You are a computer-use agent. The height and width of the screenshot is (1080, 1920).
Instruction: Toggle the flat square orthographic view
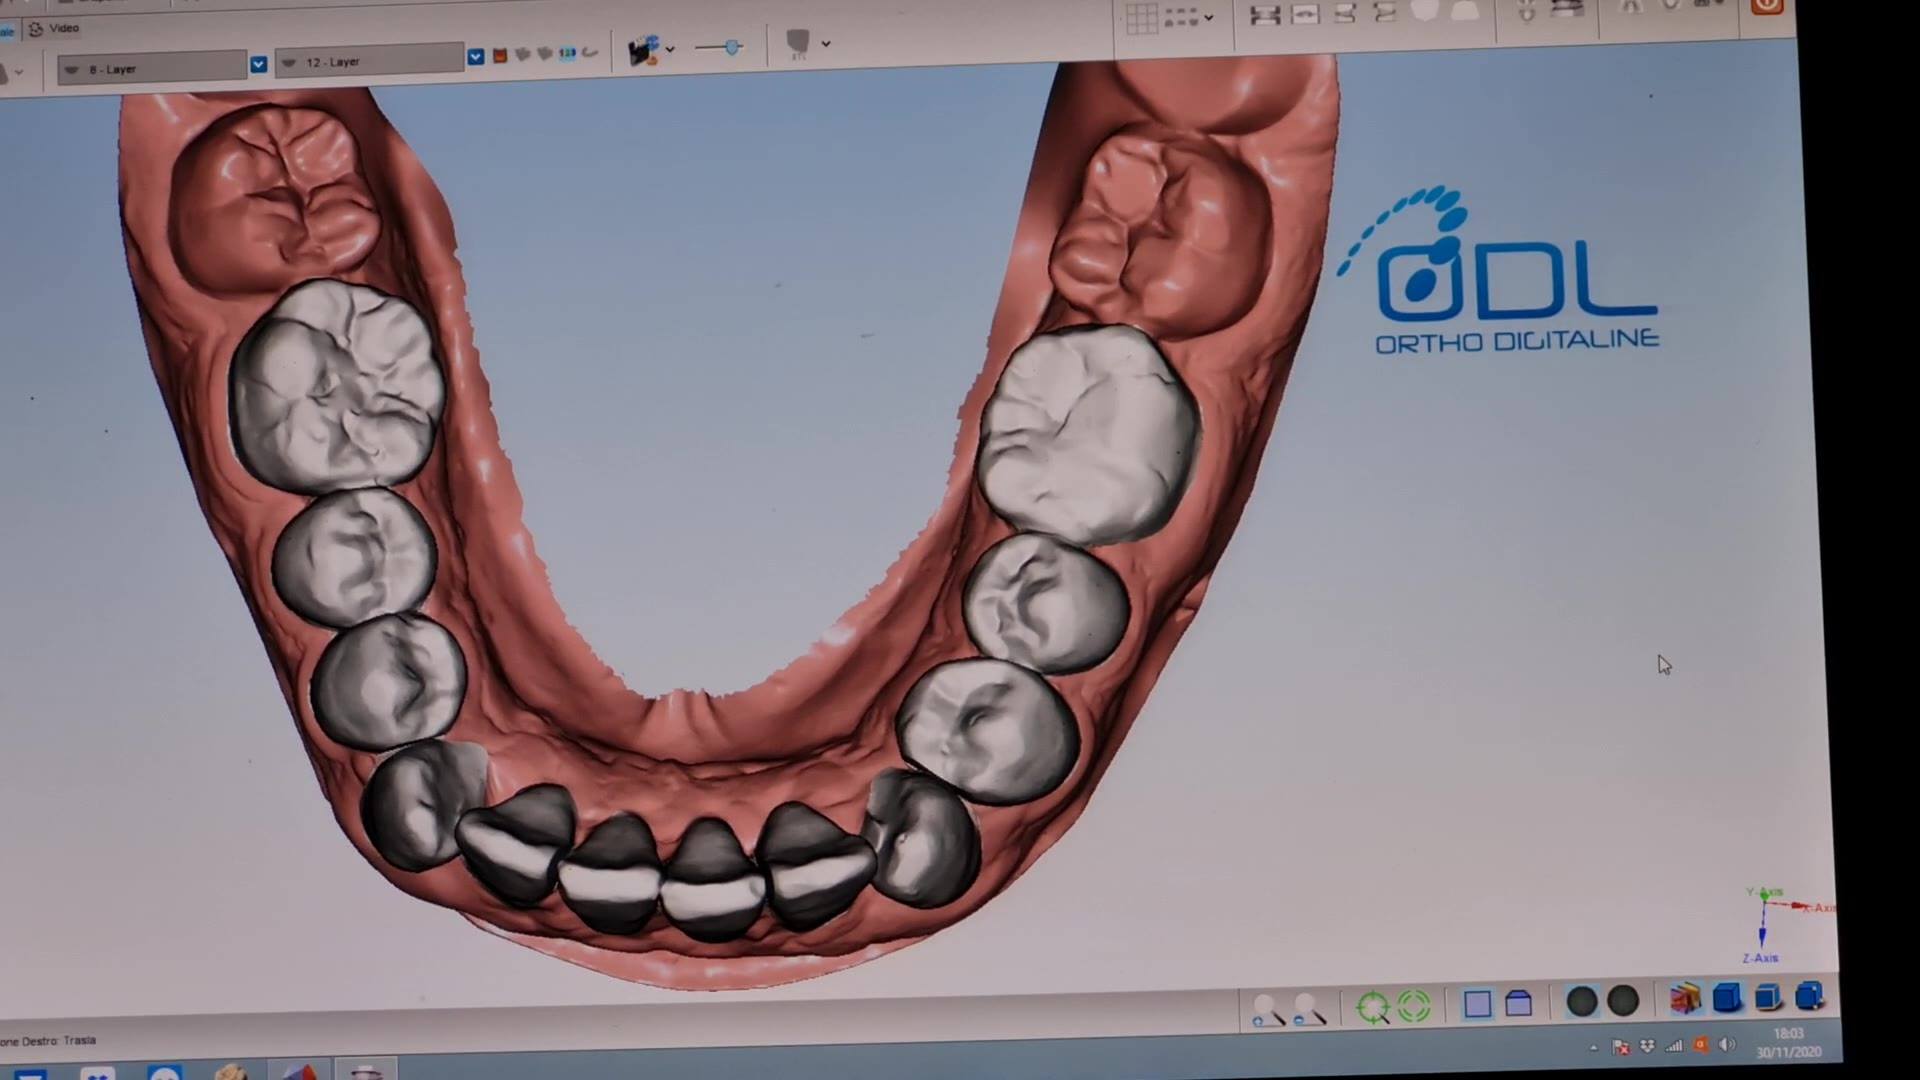click(x=1477, y=1004)
